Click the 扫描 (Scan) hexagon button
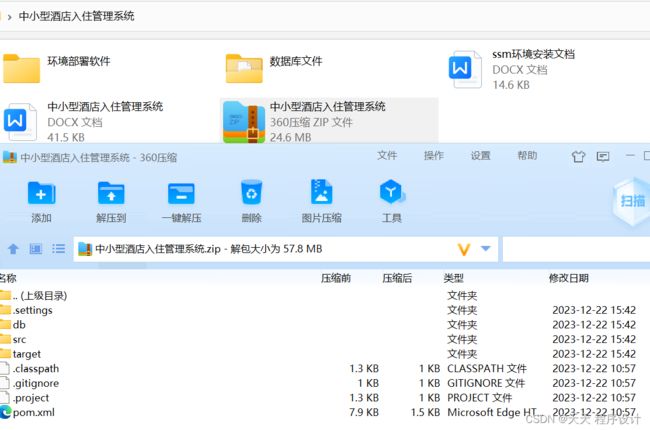This screenshot has width=650, height=430. pos(631,200)
